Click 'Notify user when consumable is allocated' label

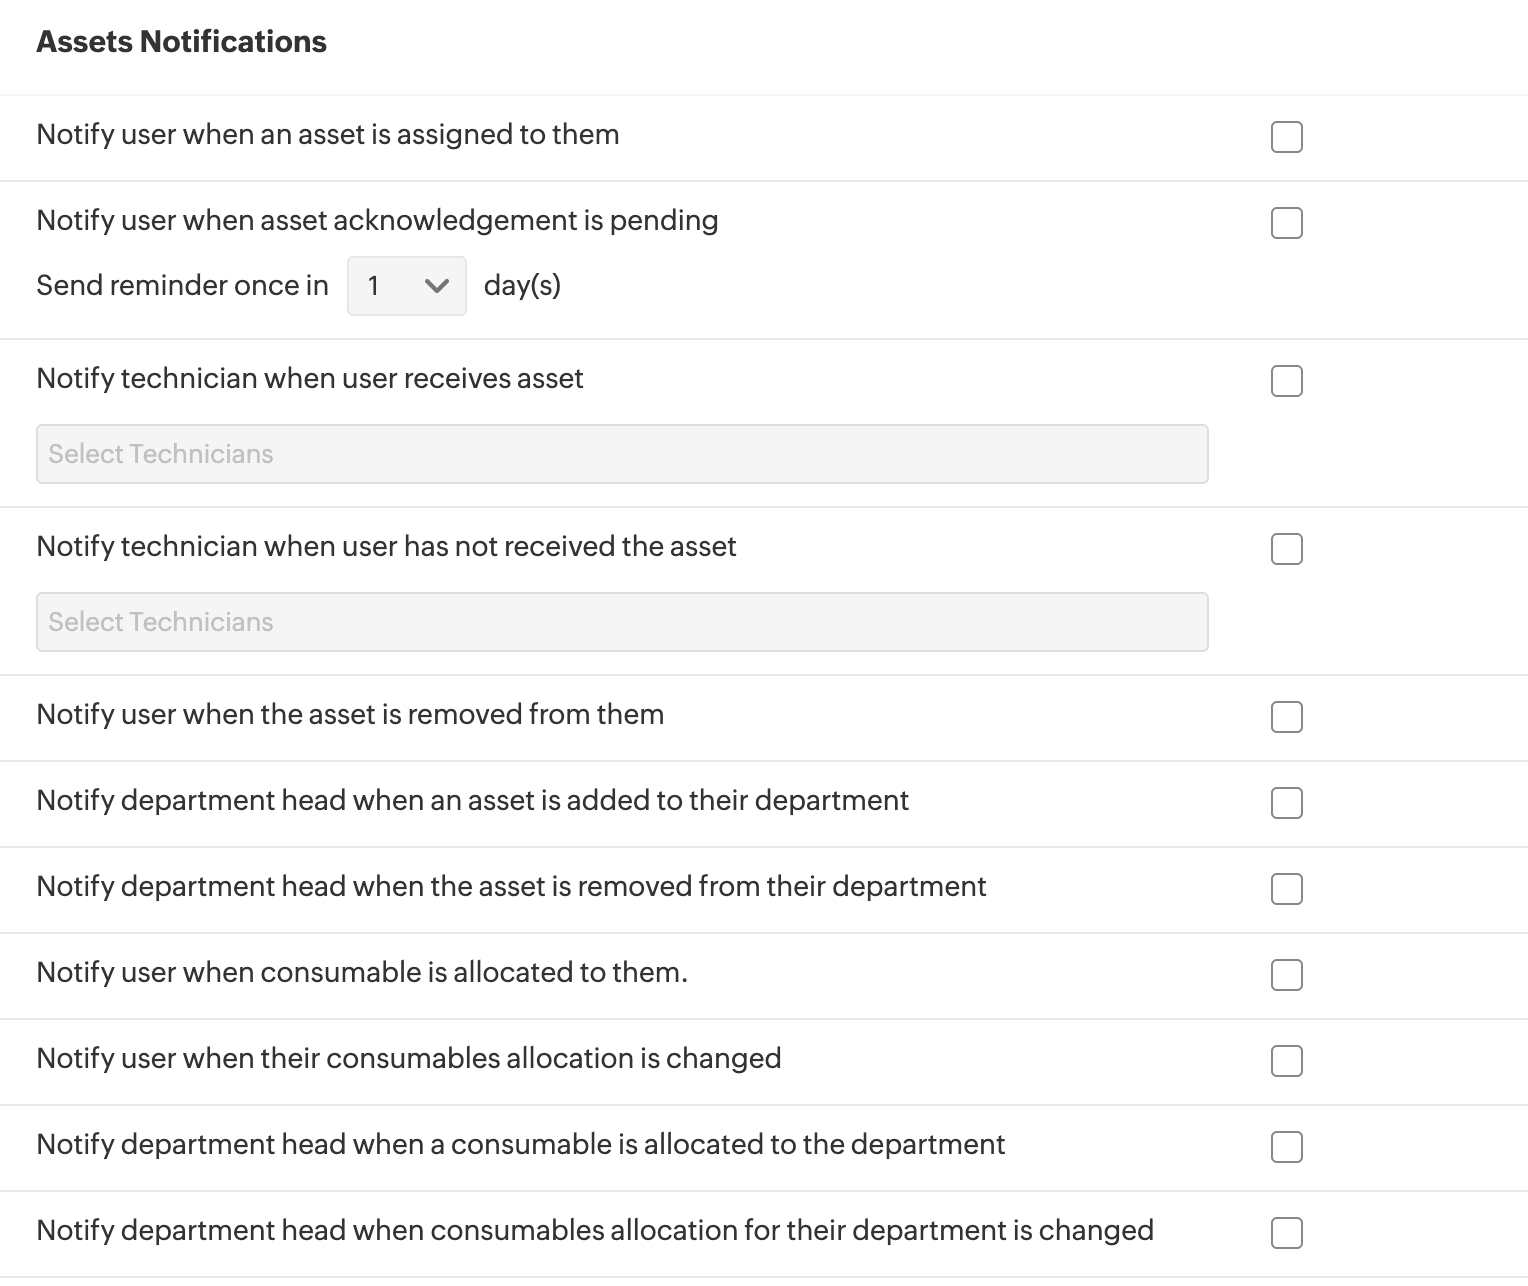tap(362, 973)
